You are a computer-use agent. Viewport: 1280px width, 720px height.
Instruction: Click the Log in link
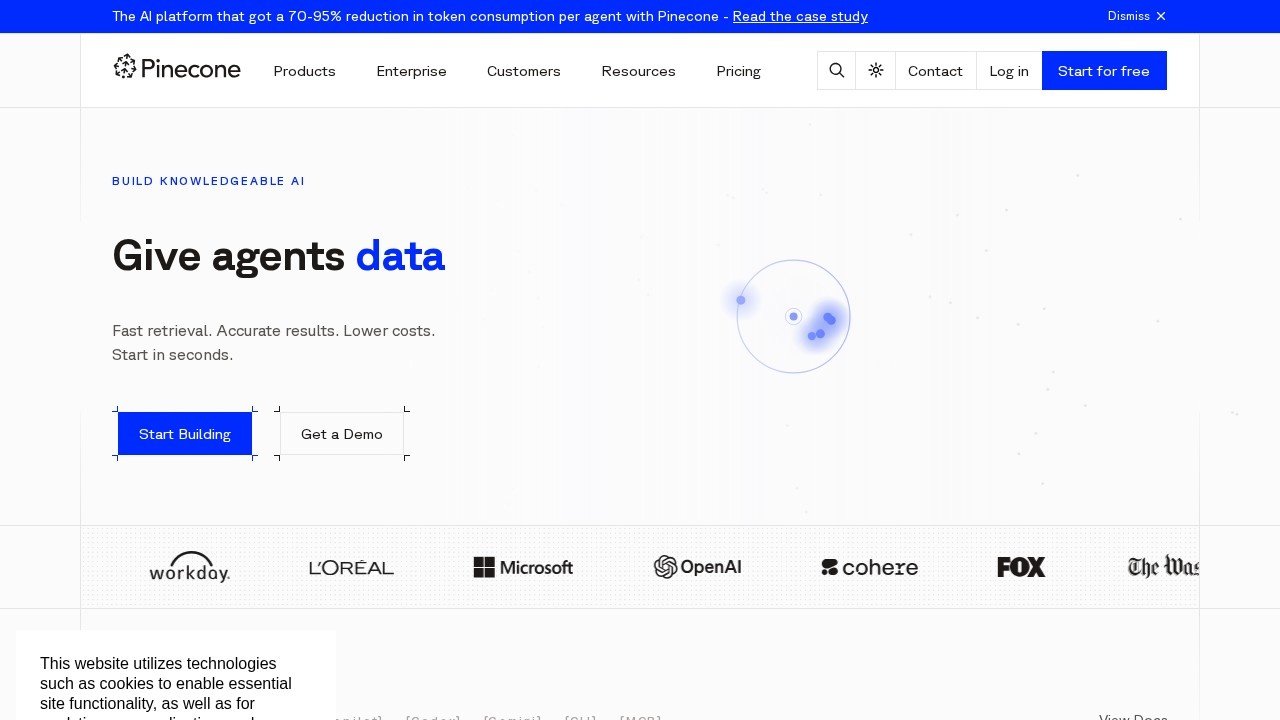coord(1009,70)
